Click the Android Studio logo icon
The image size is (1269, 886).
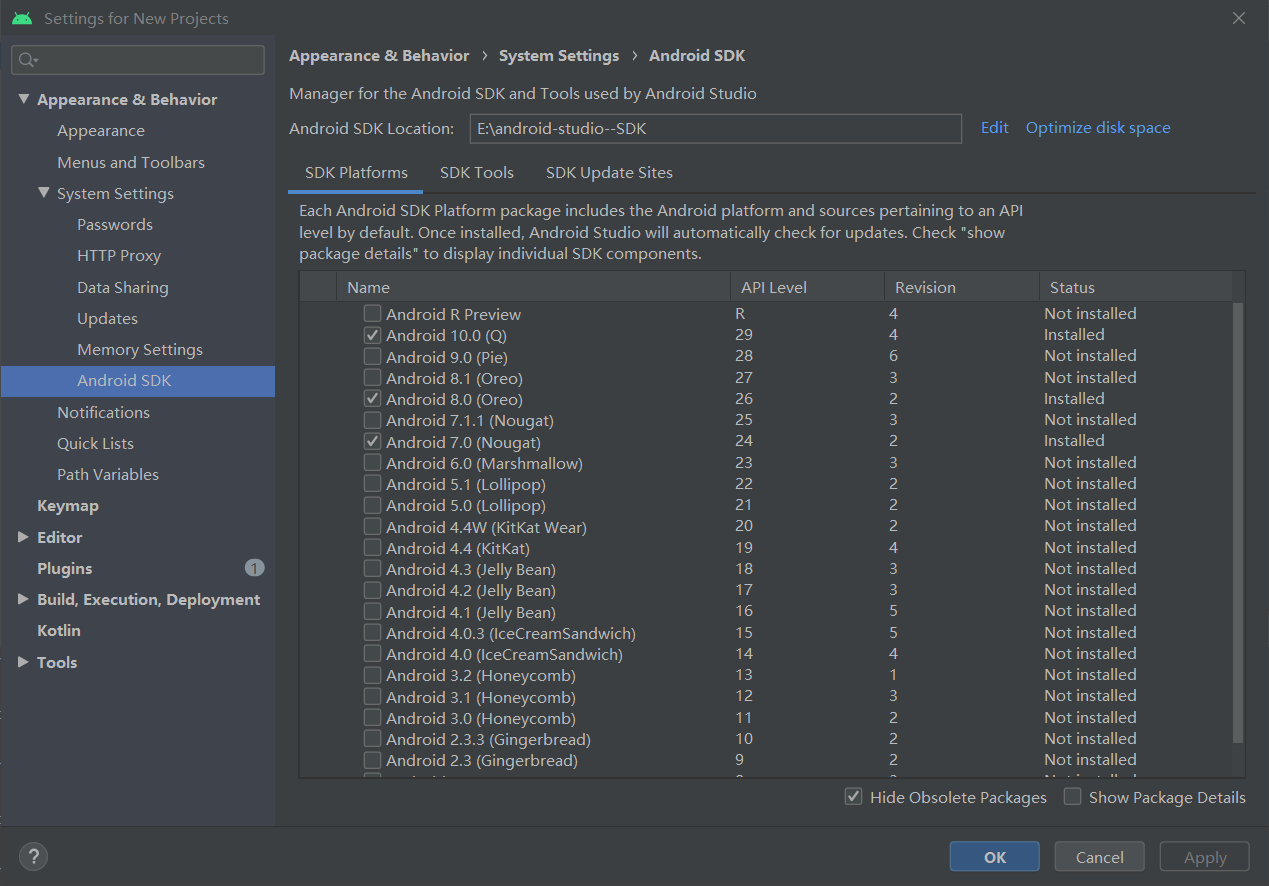click(22, 18)
